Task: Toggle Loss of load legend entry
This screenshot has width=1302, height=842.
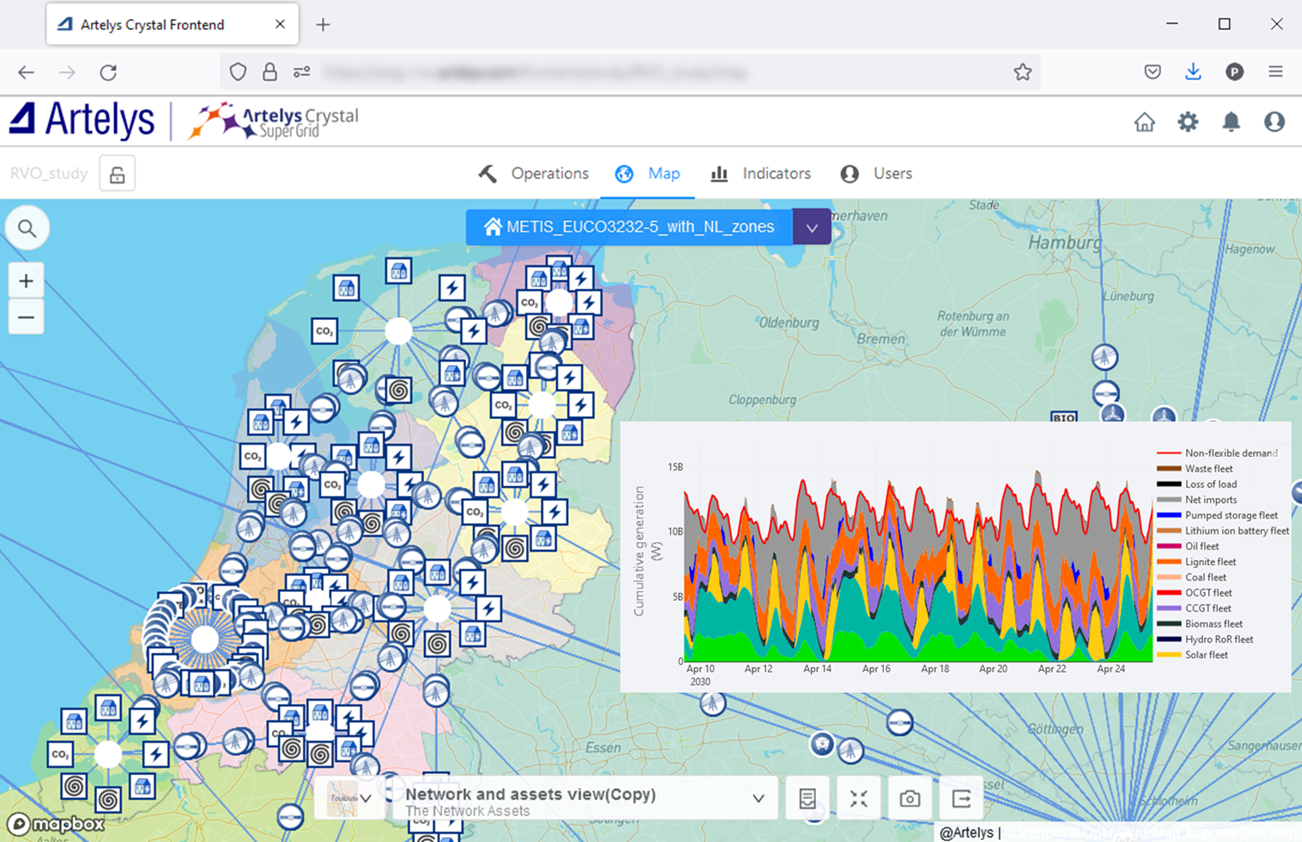Action: point(1198,484)
